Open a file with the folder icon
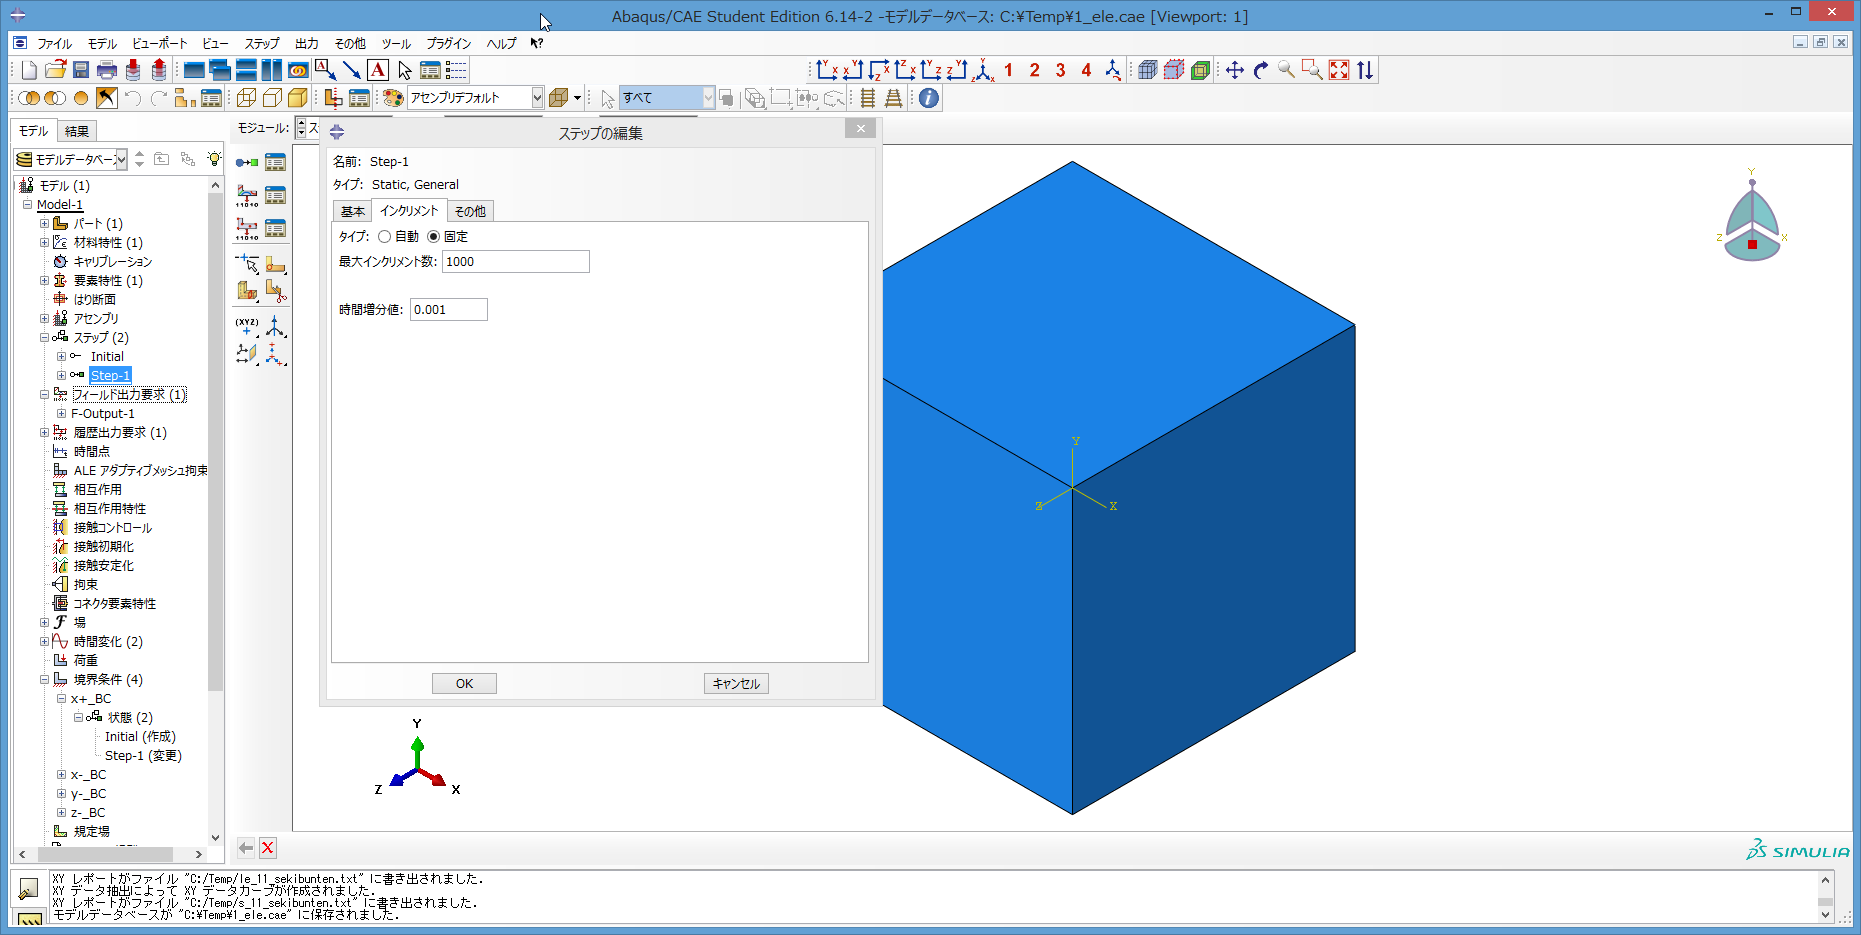 pos(55,70)
